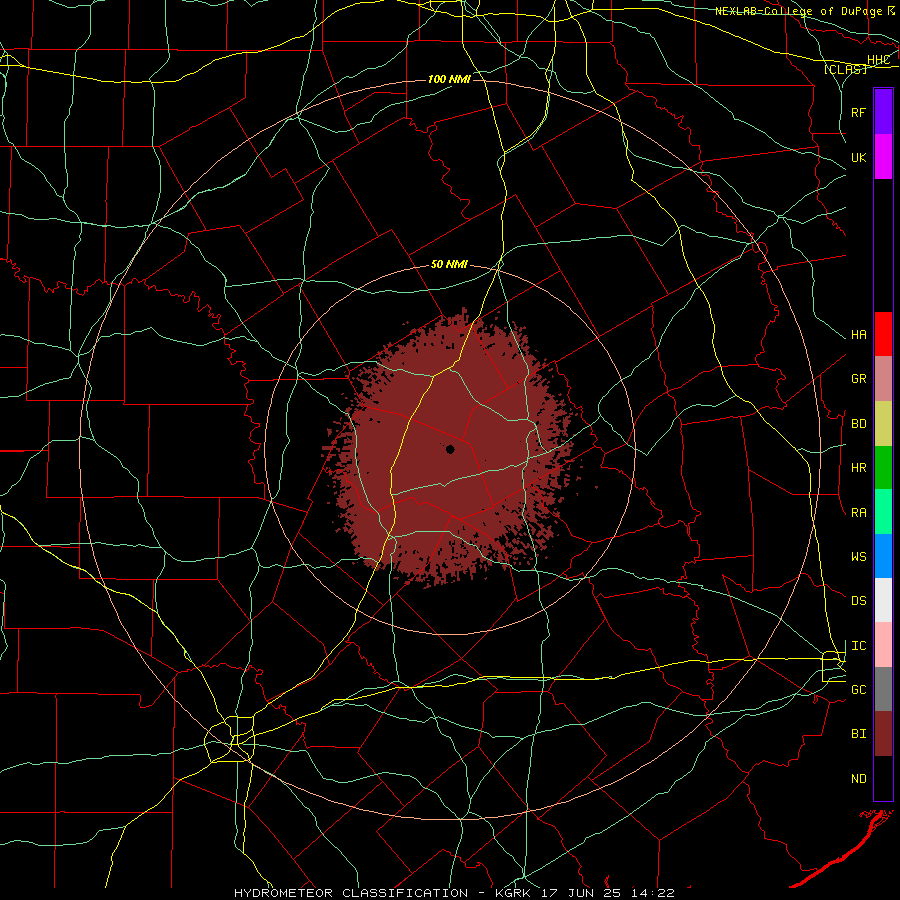Select the GR dusty-pink legend swatch
This screenshot has width=900, height=900.
(883, 379)
